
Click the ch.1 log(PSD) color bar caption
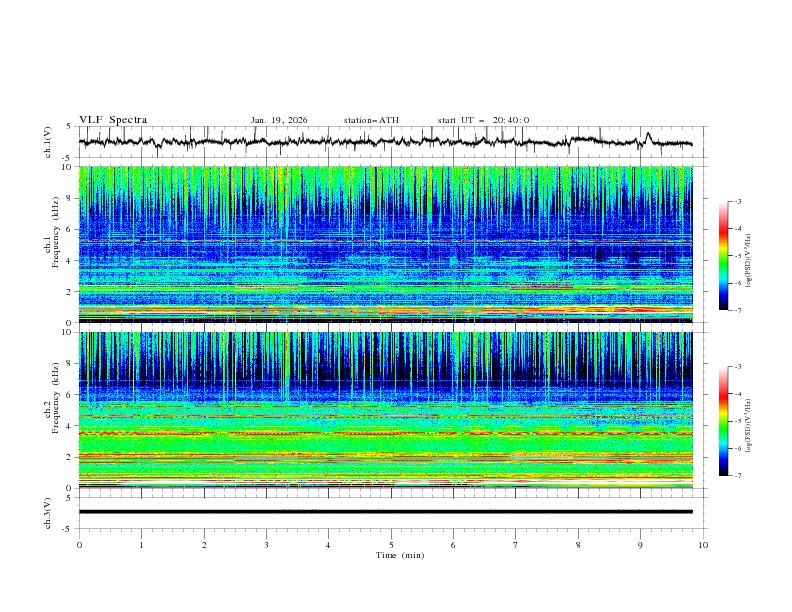[749, 261]
